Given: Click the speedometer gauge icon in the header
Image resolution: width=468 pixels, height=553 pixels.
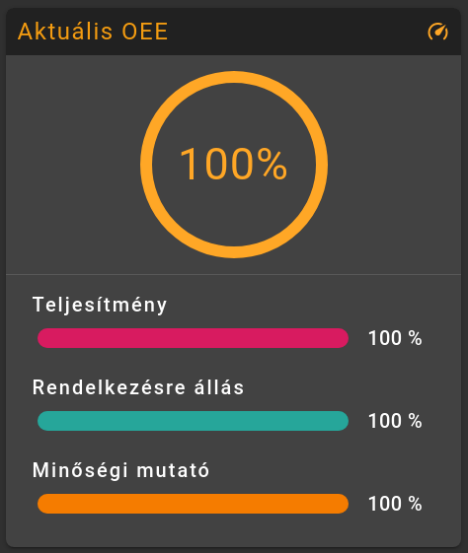Looking at the screenshot, I should pyautogui.click(x=438, y=32).
